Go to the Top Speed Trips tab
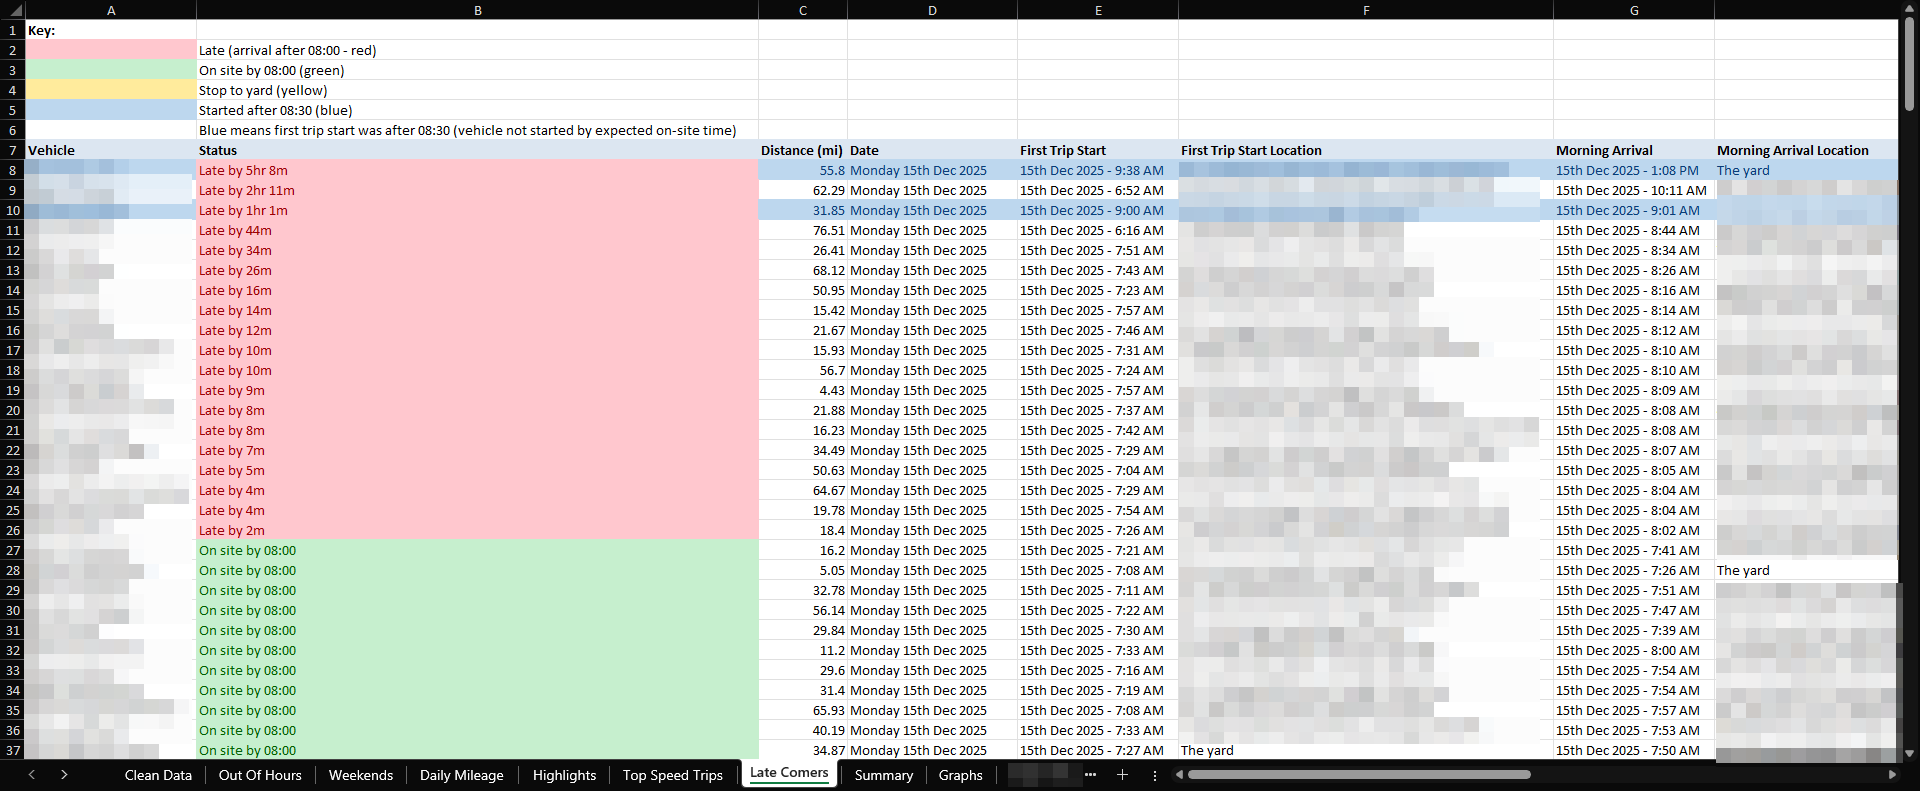 coord(673,775)
